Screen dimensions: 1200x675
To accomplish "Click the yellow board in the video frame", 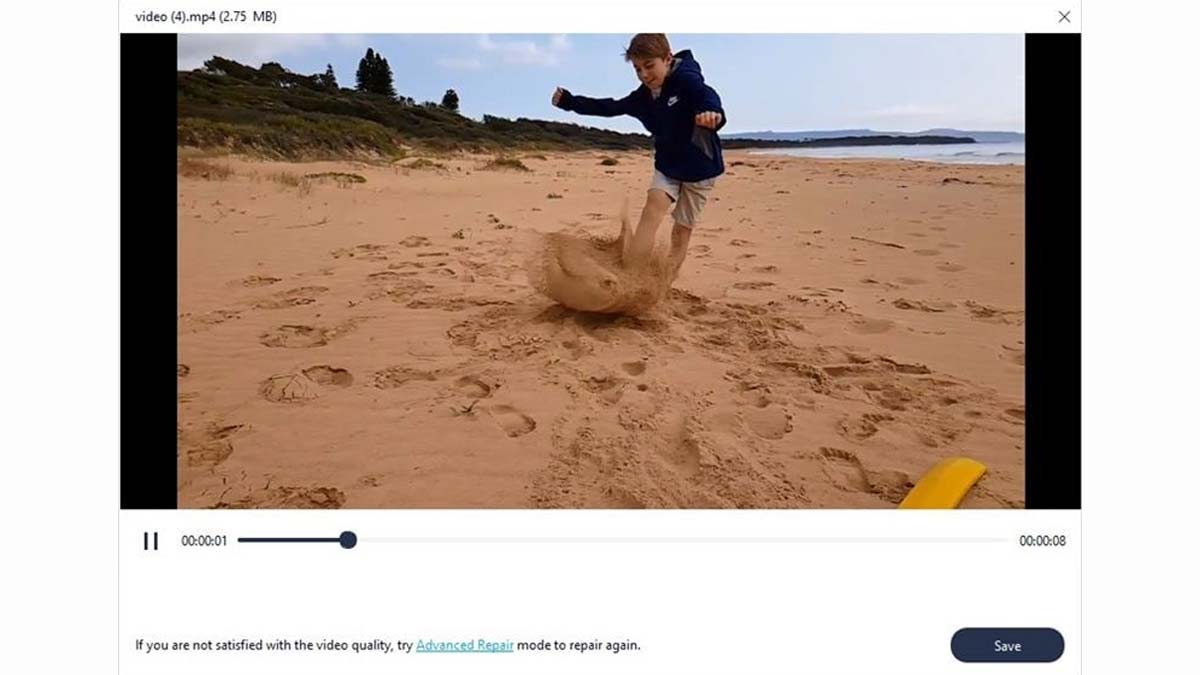I will coord(942,484).
